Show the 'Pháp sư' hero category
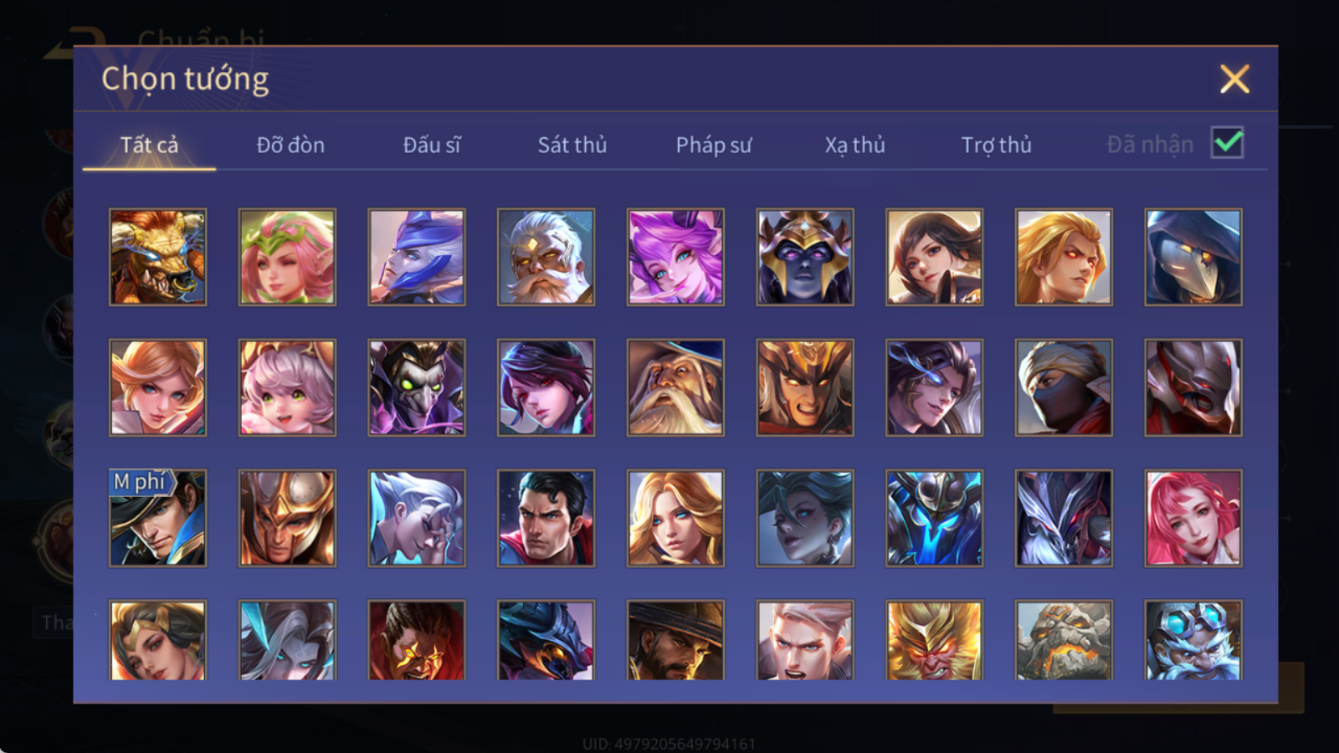 (x=714, y=145)
